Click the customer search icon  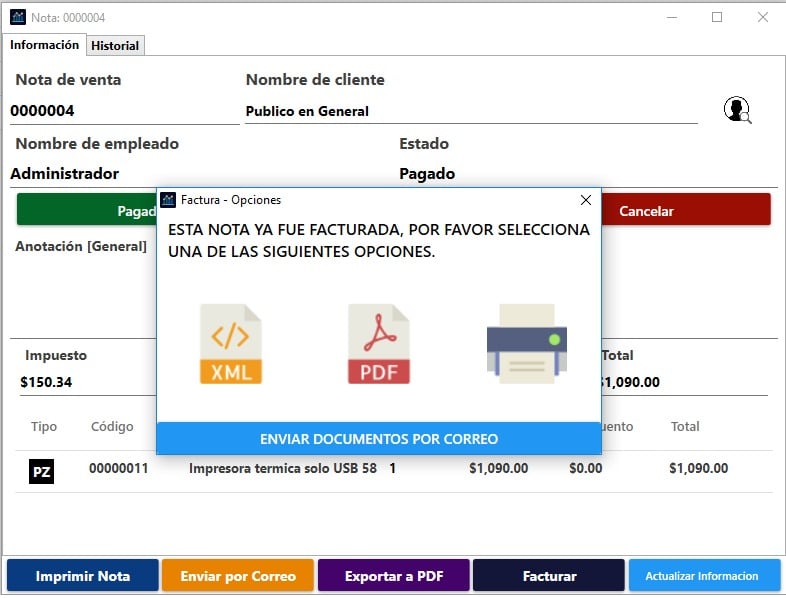click(x=737, y=110)
